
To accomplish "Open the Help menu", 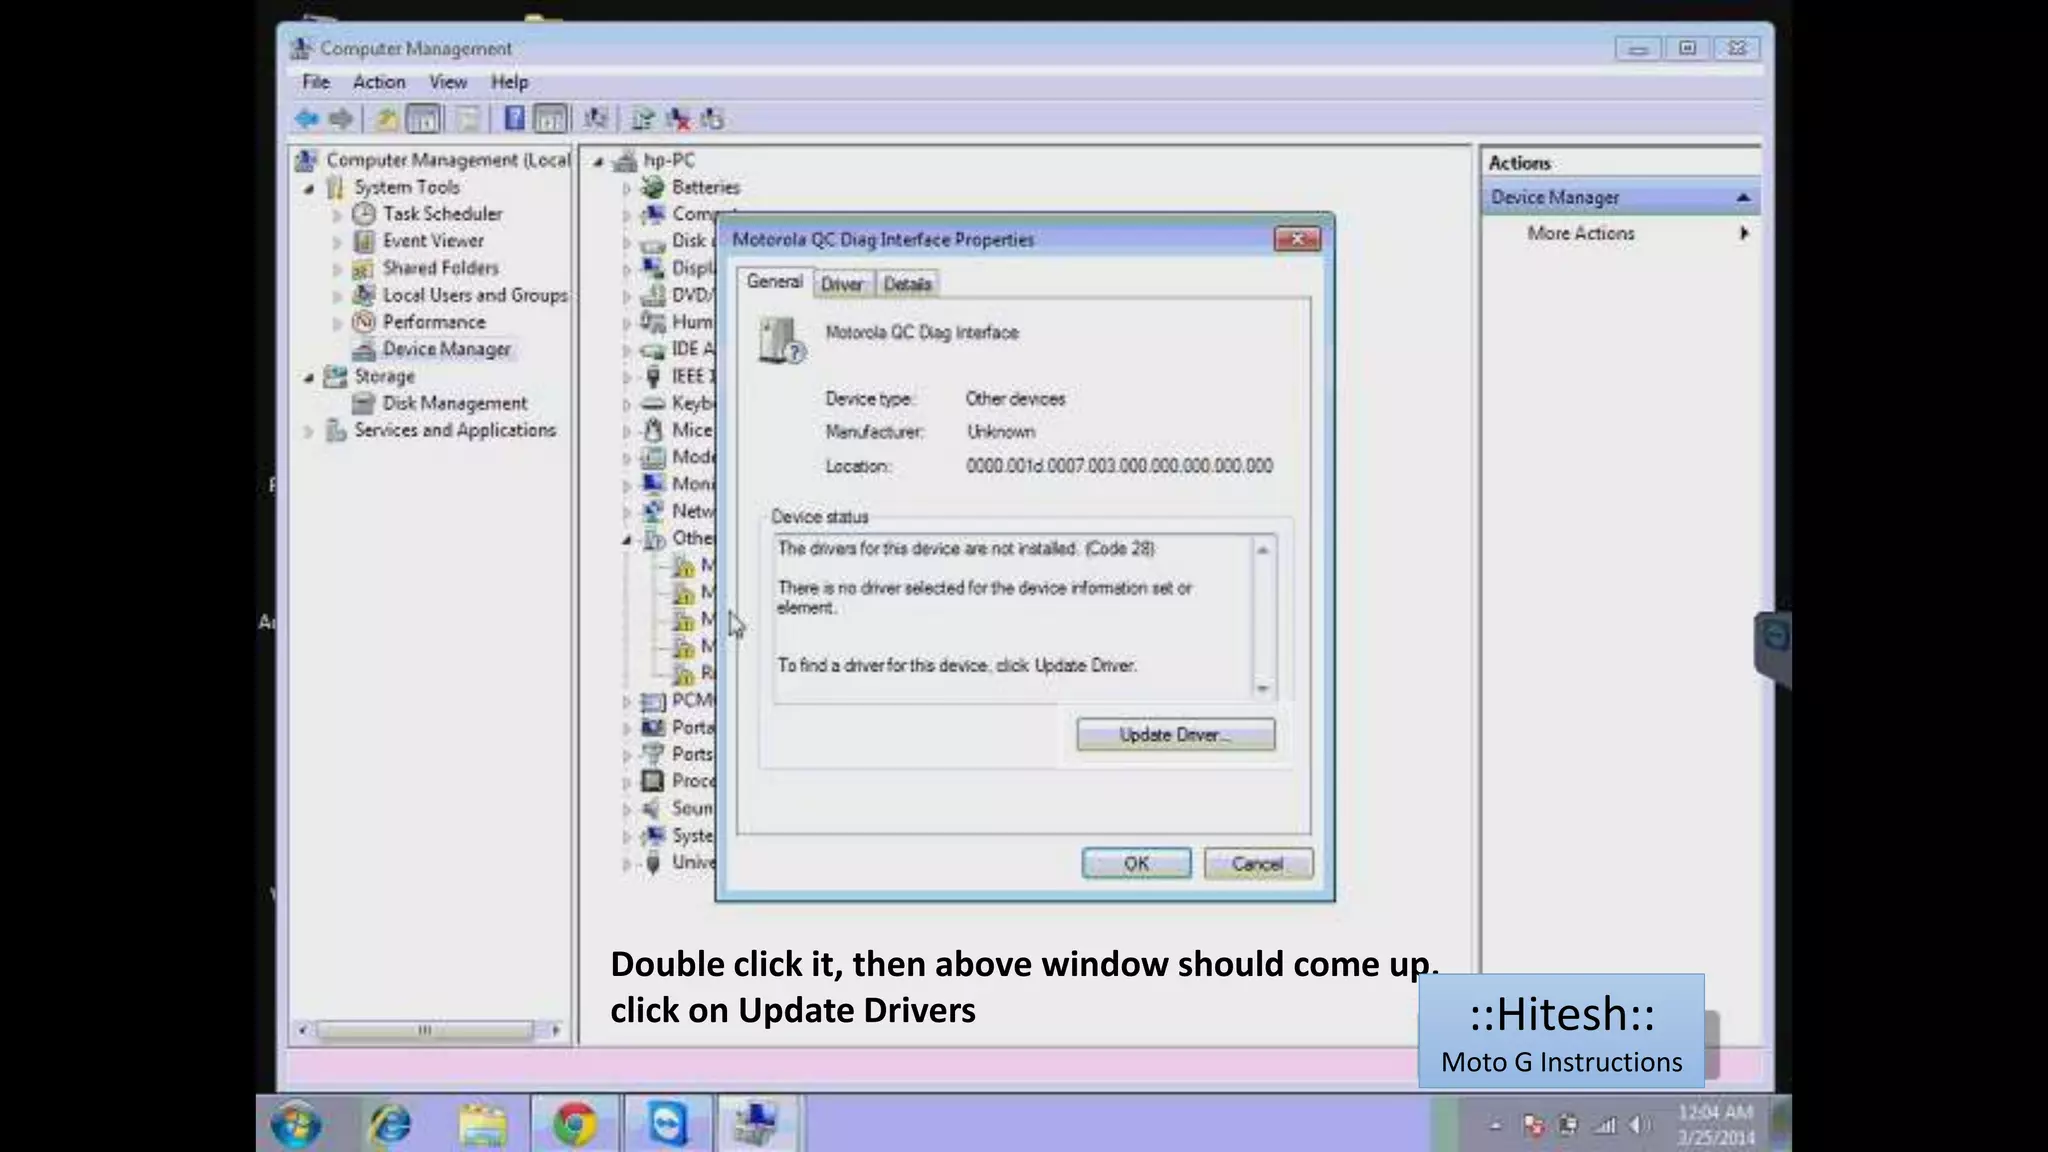I will pyautogui.click(x=509, y=82).
